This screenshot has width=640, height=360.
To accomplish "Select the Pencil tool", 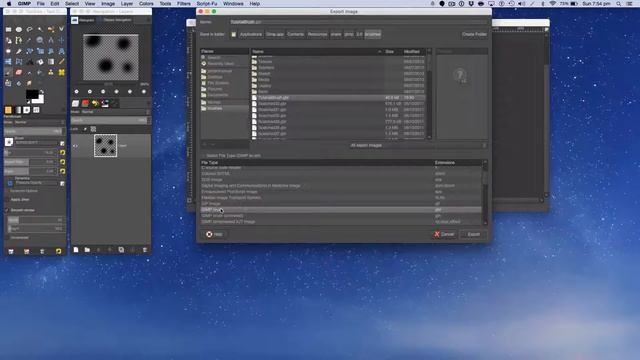I will [x=61, y=62].
